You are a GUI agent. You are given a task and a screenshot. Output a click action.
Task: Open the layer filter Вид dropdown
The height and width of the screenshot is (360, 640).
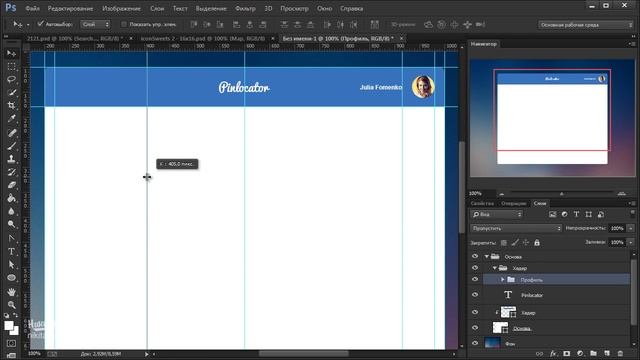point(497,214)
